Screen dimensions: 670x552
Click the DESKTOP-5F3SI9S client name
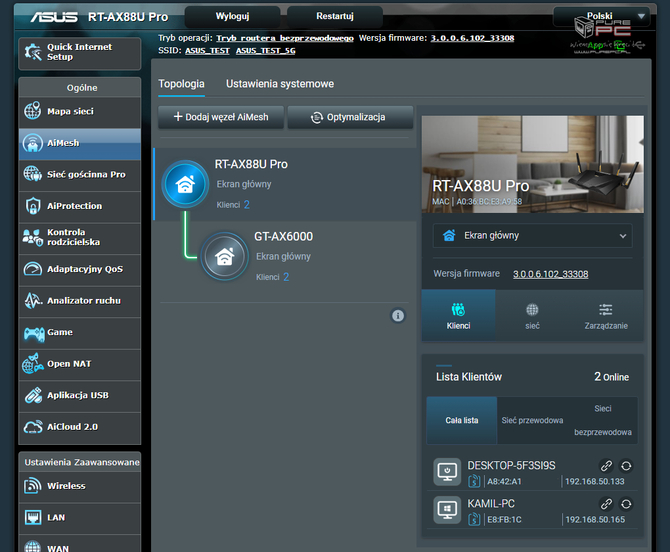click(511, 465)
